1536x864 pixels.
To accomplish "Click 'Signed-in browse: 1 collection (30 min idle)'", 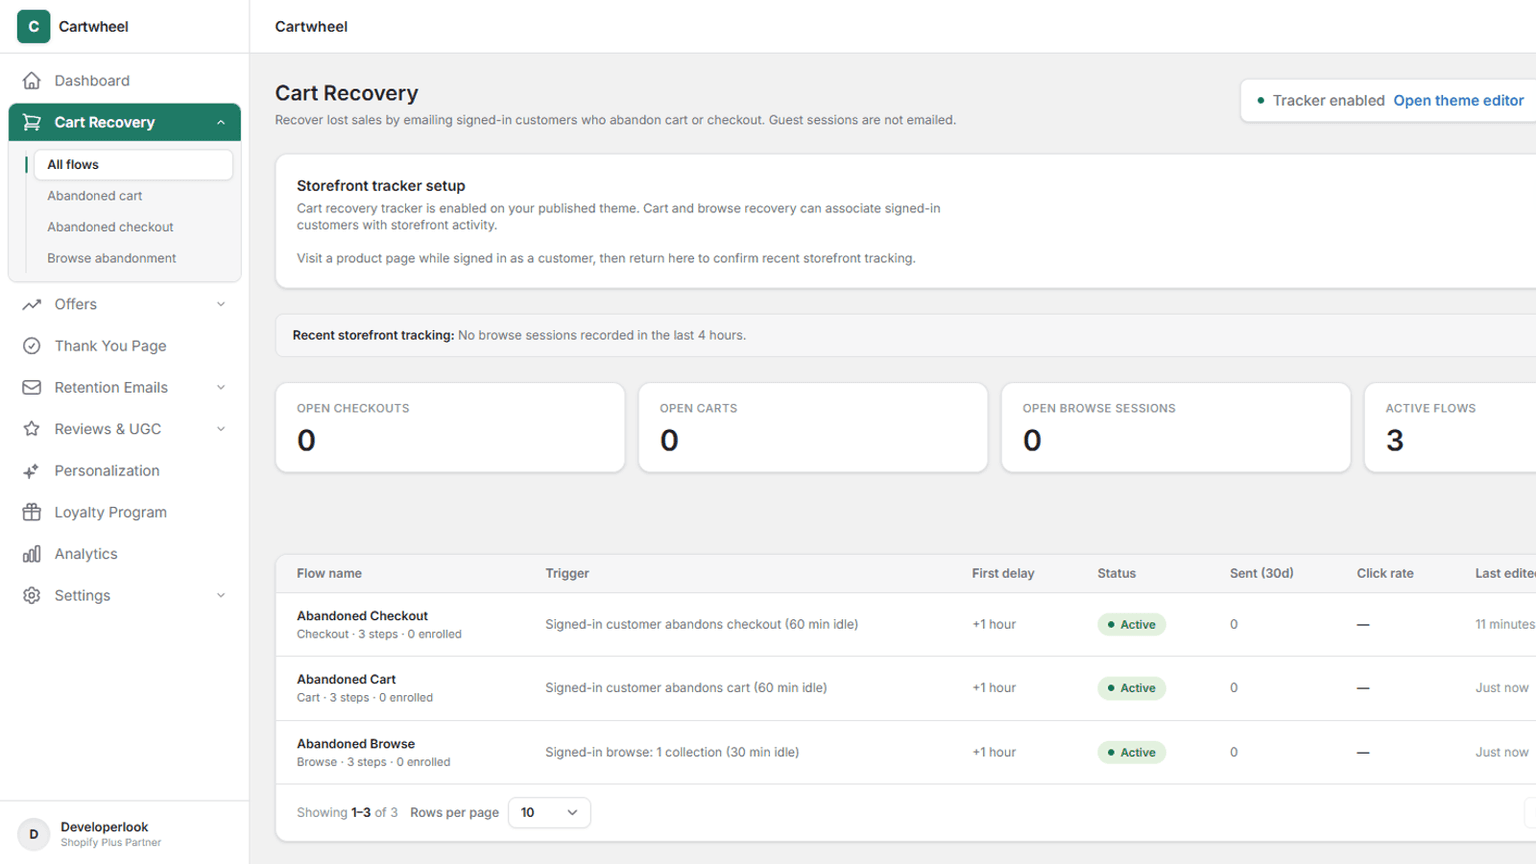I will click(672, 752).
